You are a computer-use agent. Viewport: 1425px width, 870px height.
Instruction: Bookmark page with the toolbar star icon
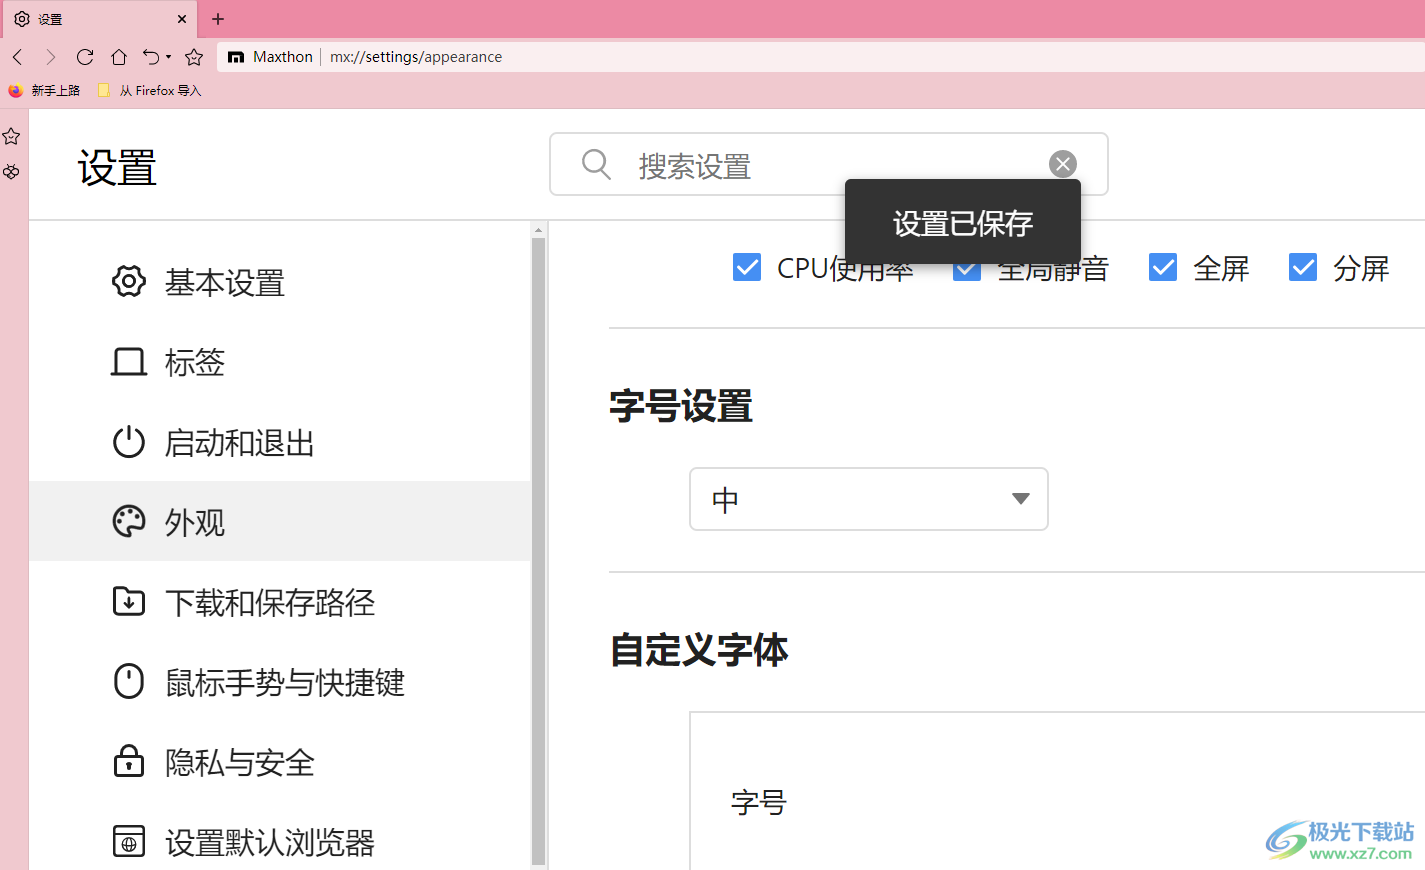tap(194, 57)
